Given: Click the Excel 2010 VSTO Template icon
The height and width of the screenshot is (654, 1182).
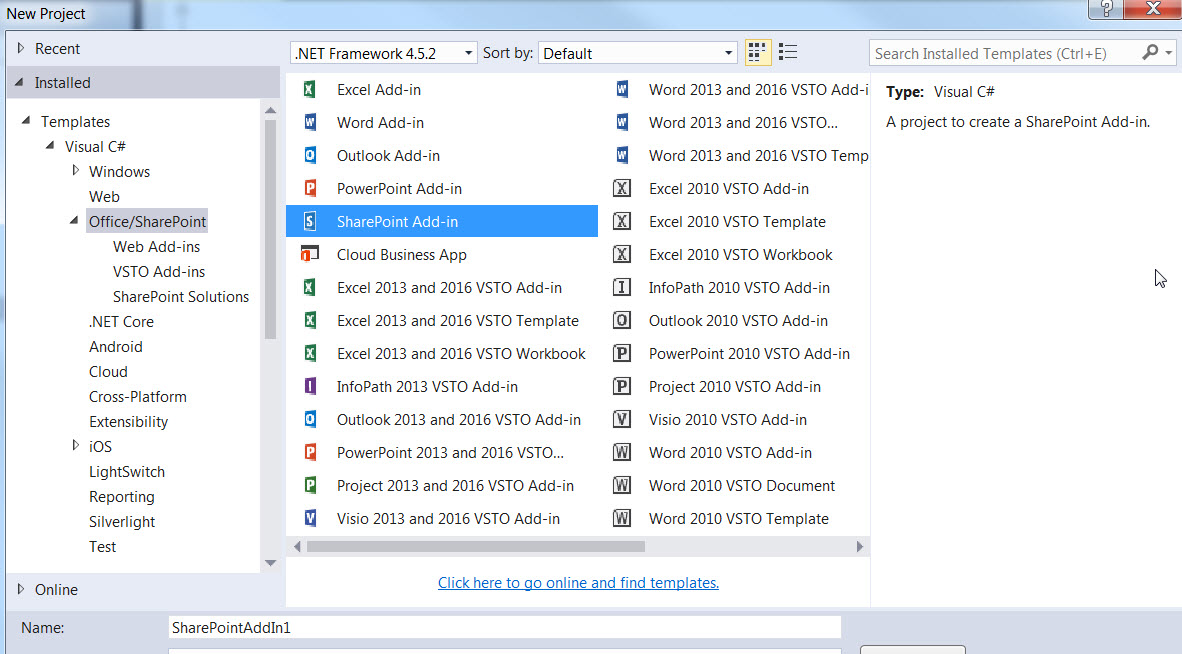Looking at the screenshot, I should 622,222.
